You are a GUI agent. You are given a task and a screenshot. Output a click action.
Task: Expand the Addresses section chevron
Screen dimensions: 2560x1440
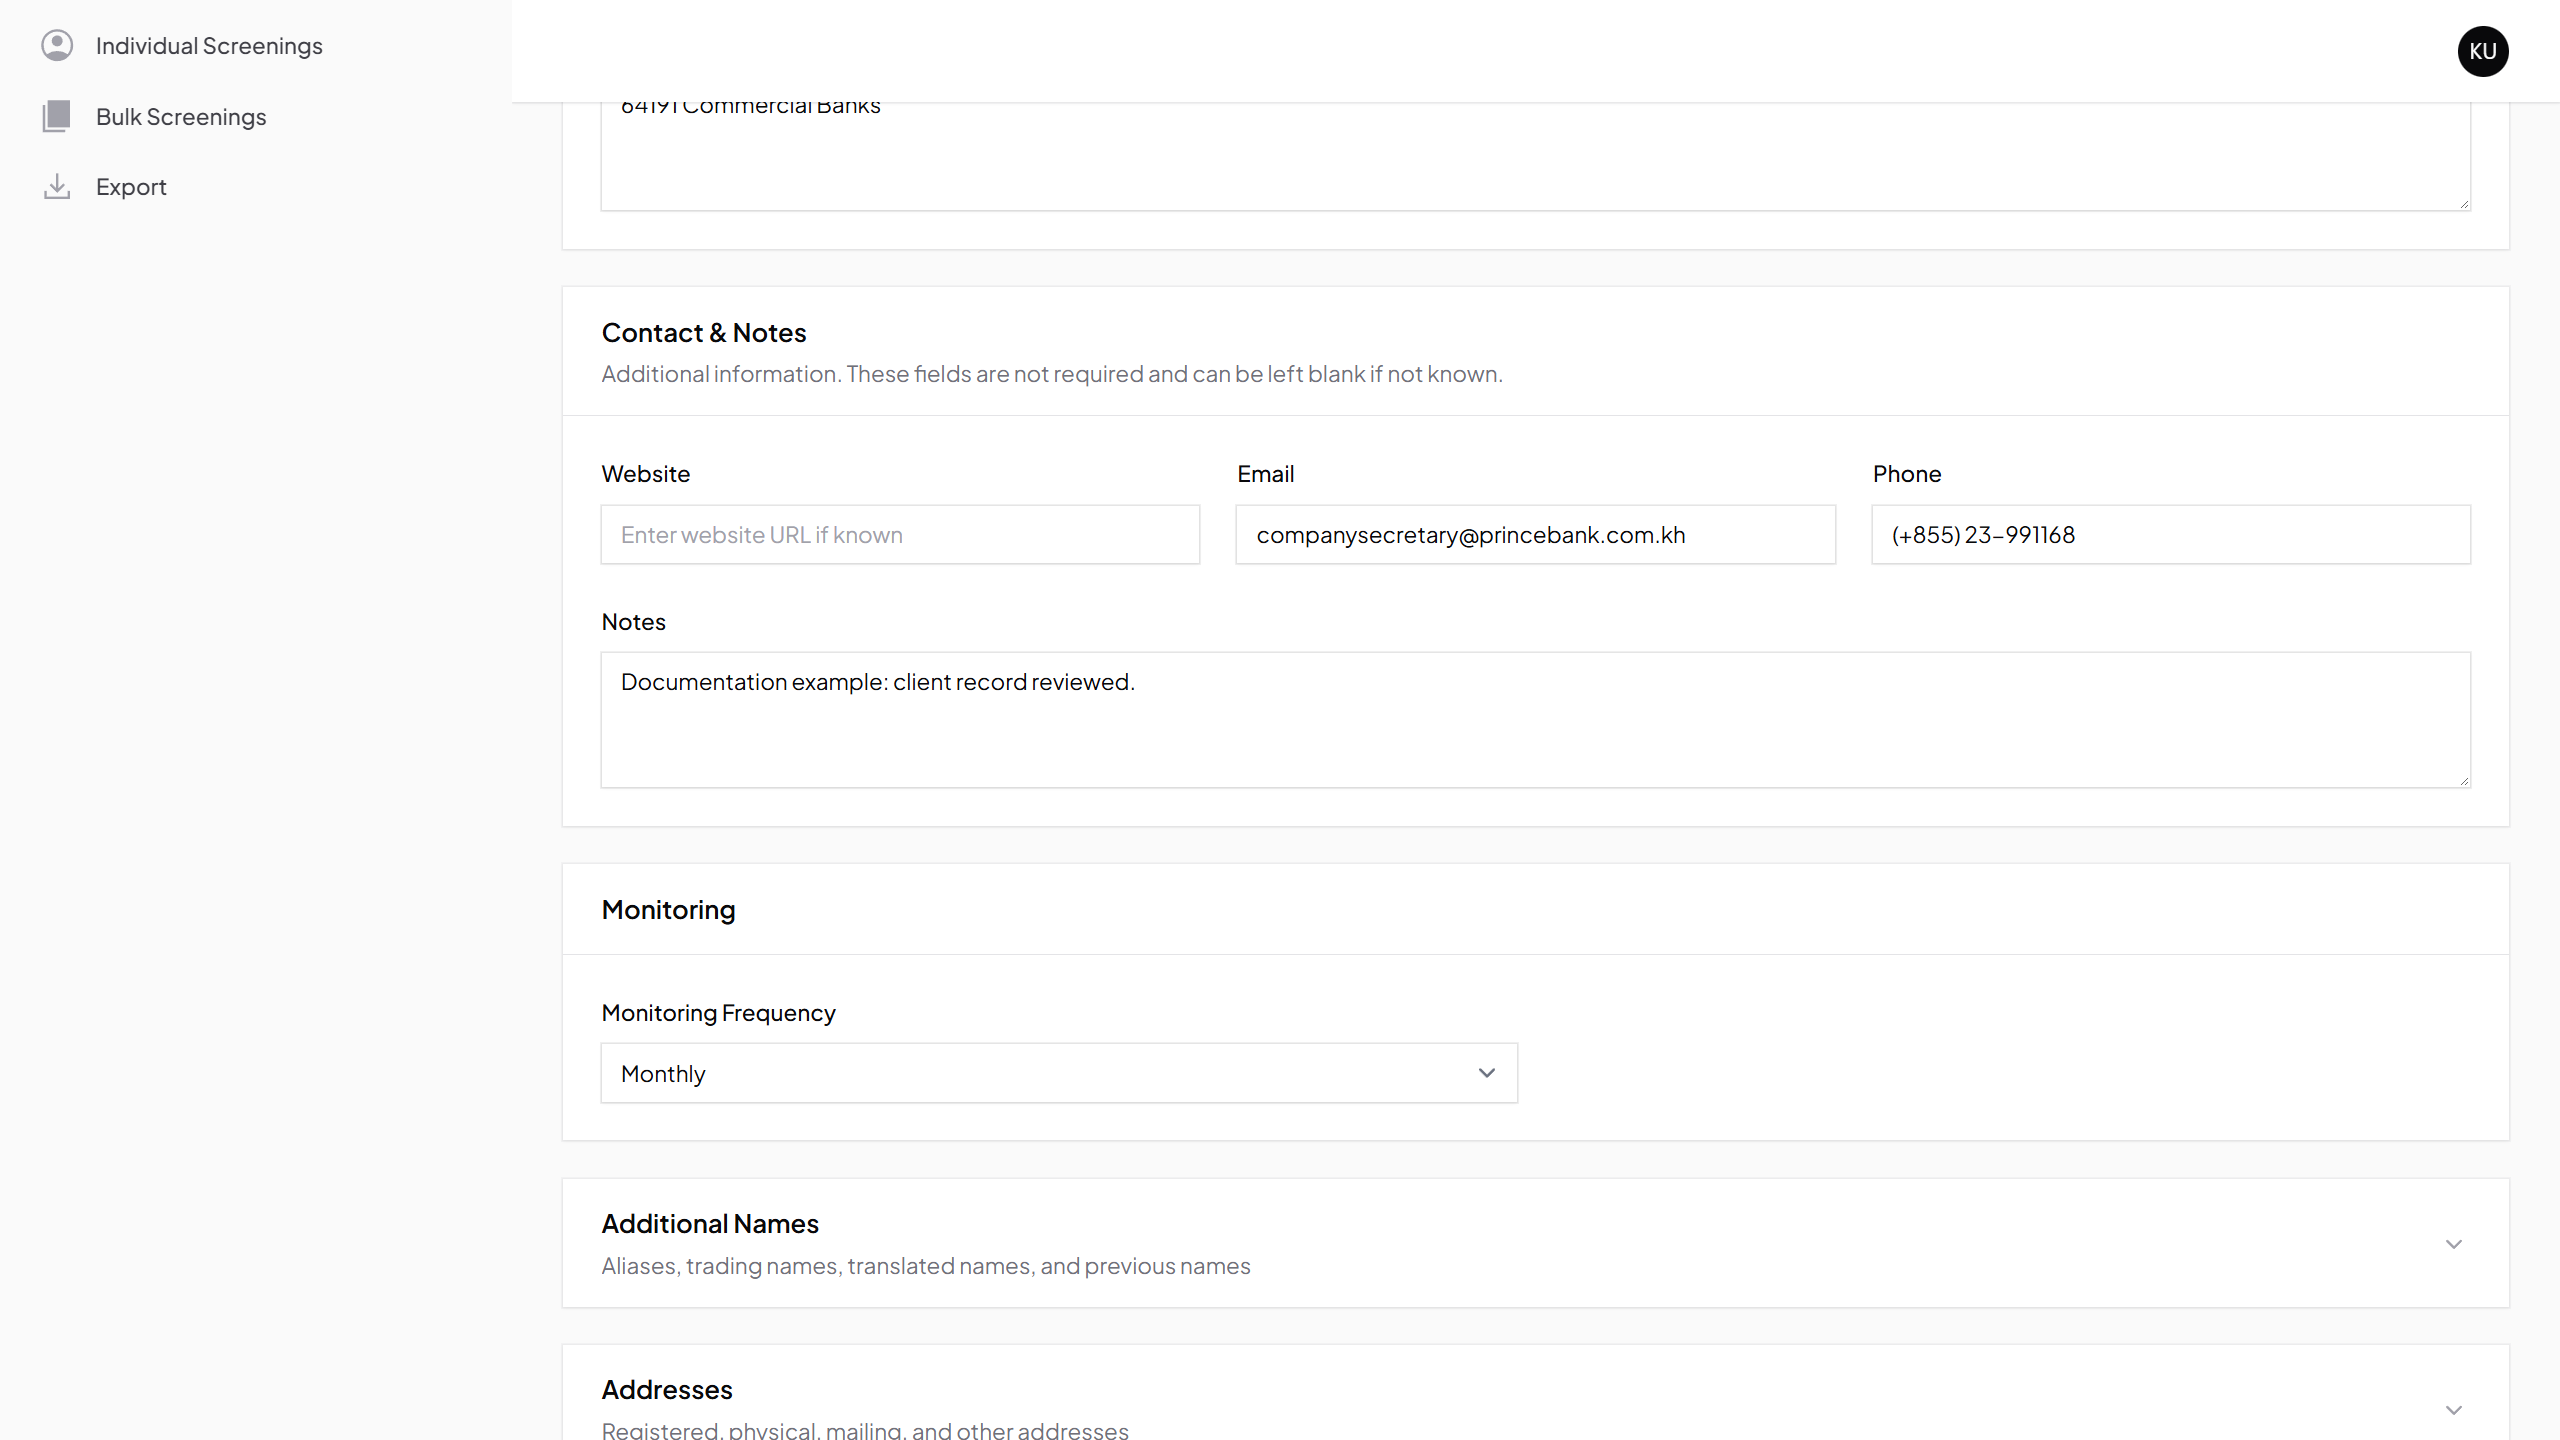pos(2454,1410)
